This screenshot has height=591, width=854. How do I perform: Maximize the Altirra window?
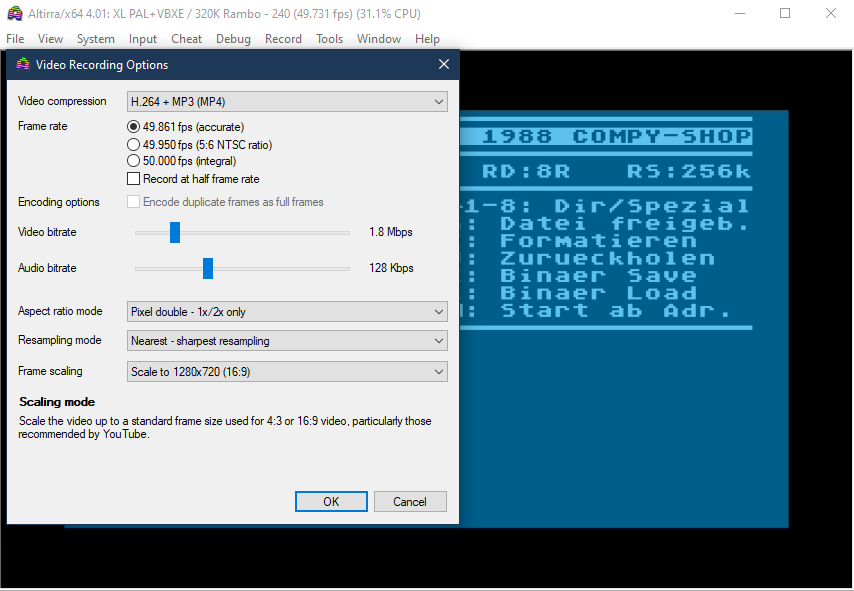(785, 14)
